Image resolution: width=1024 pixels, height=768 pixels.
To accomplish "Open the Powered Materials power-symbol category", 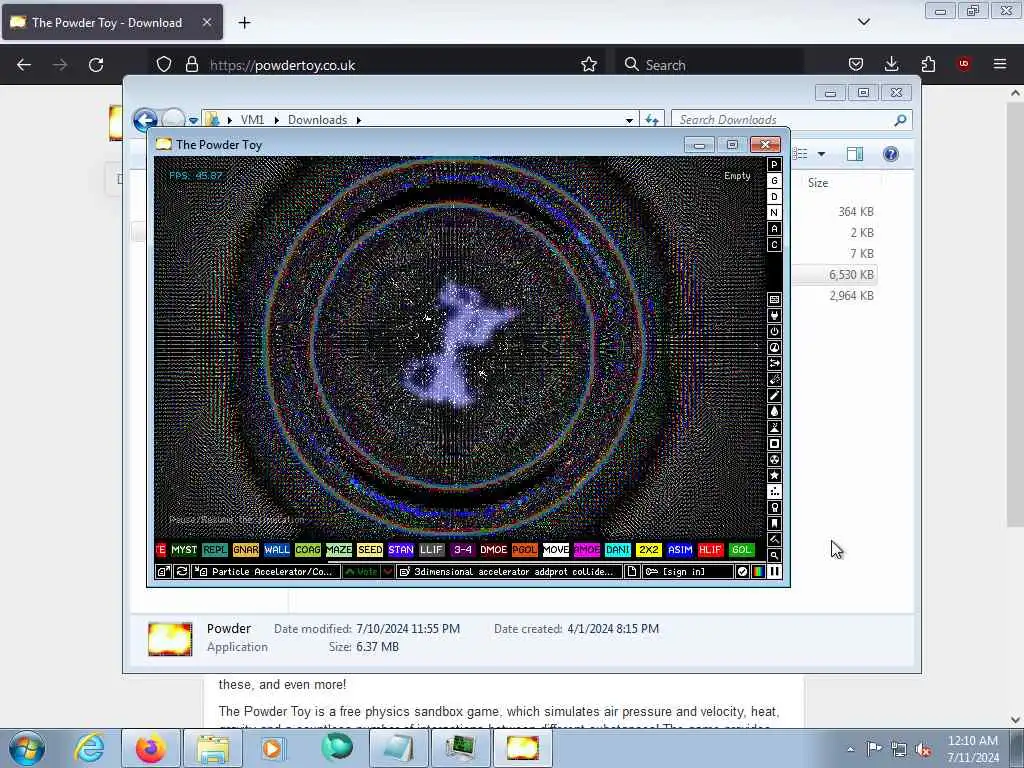I will 774,332.
